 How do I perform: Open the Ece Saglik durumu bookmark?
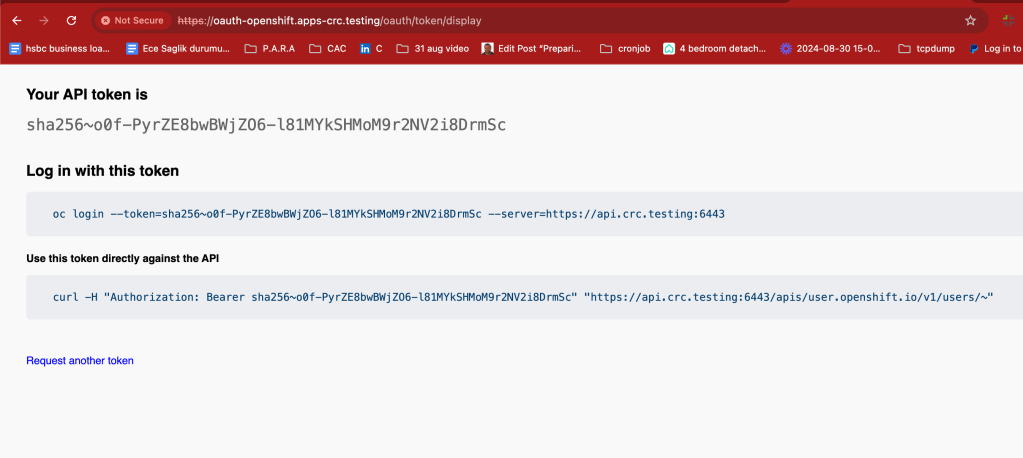(x=178, y=48)
